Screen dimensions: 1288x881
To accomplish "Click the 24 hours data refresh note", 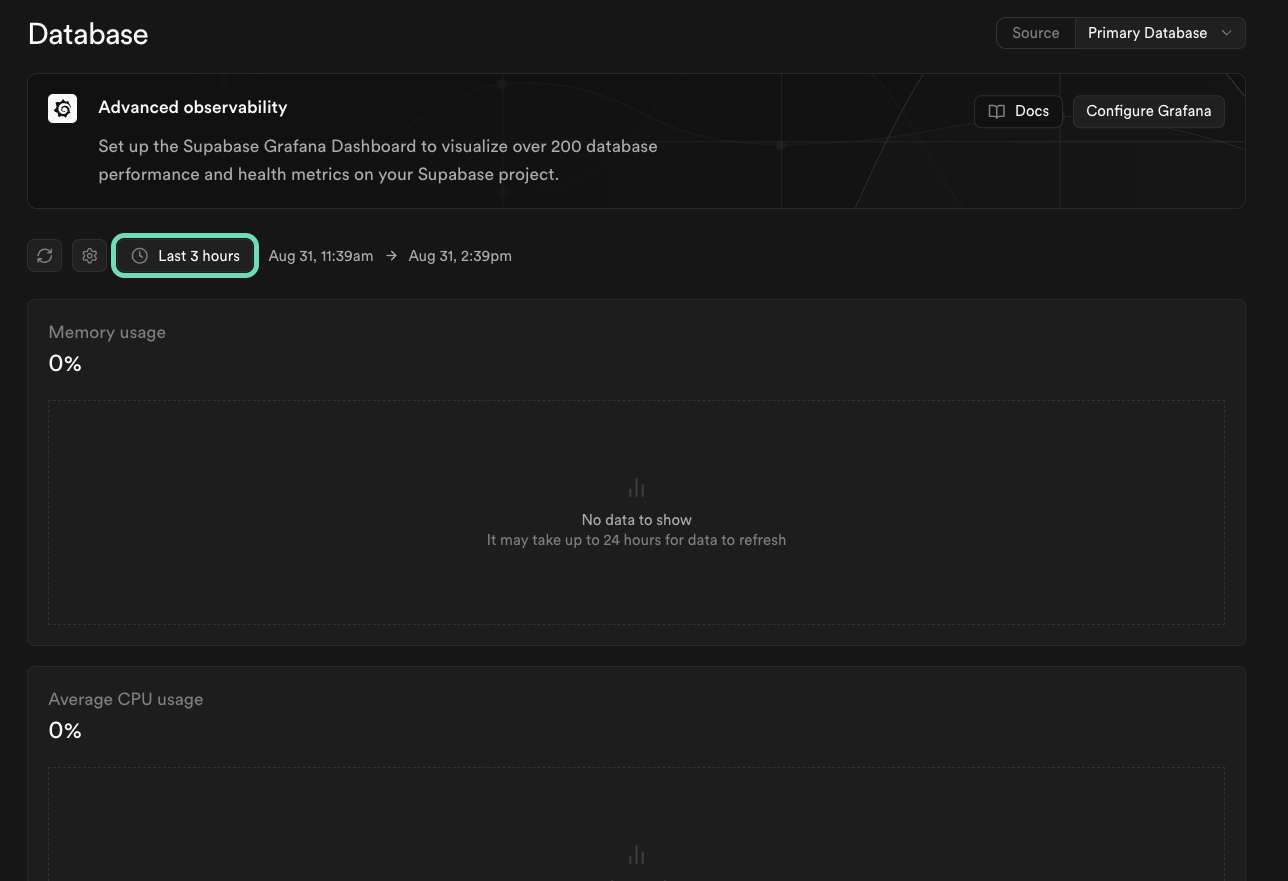I will click(637, 540).
